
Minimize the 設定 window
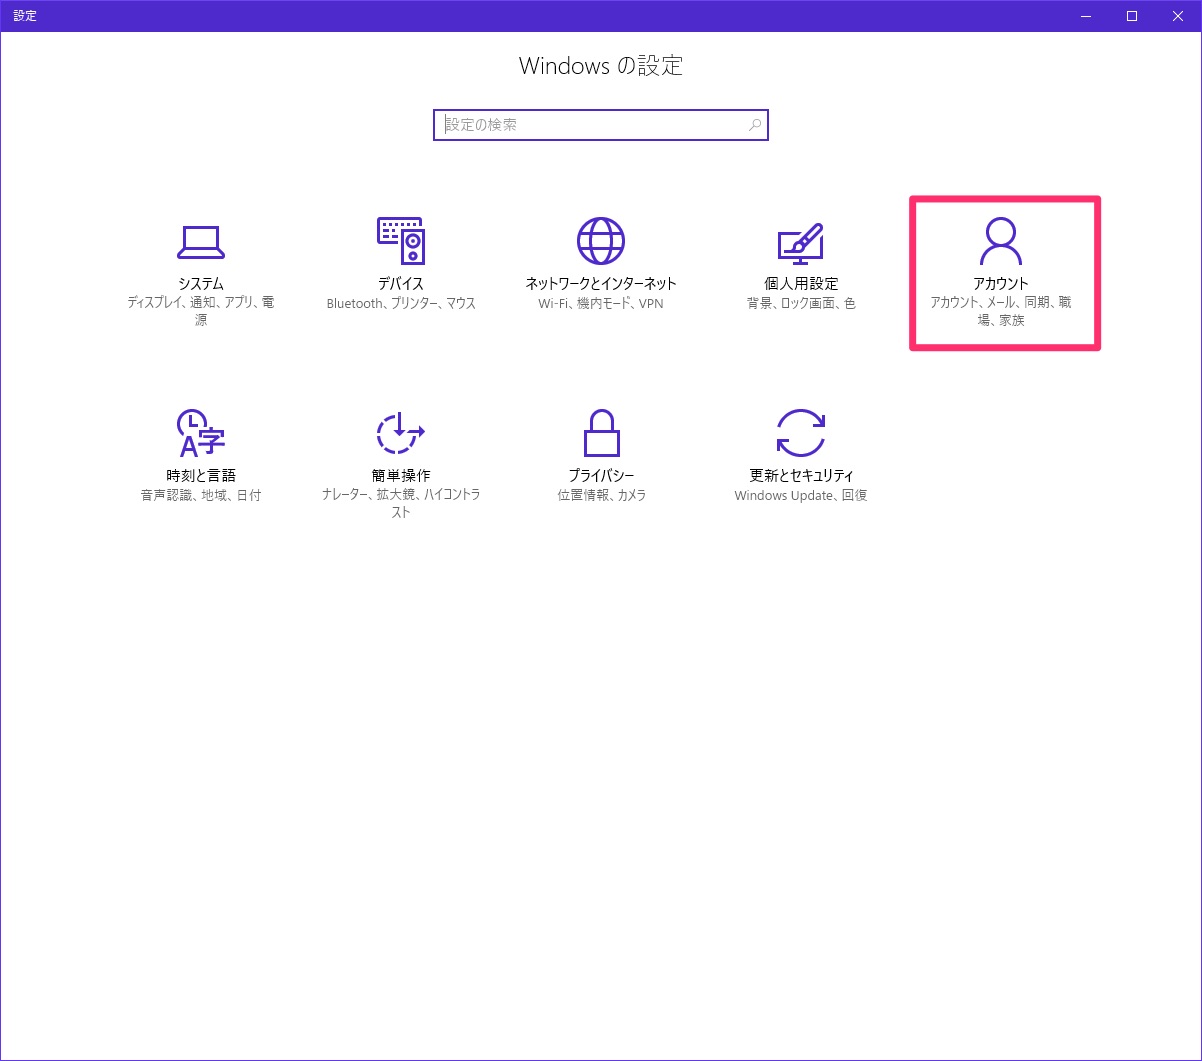click(1086, 16)
